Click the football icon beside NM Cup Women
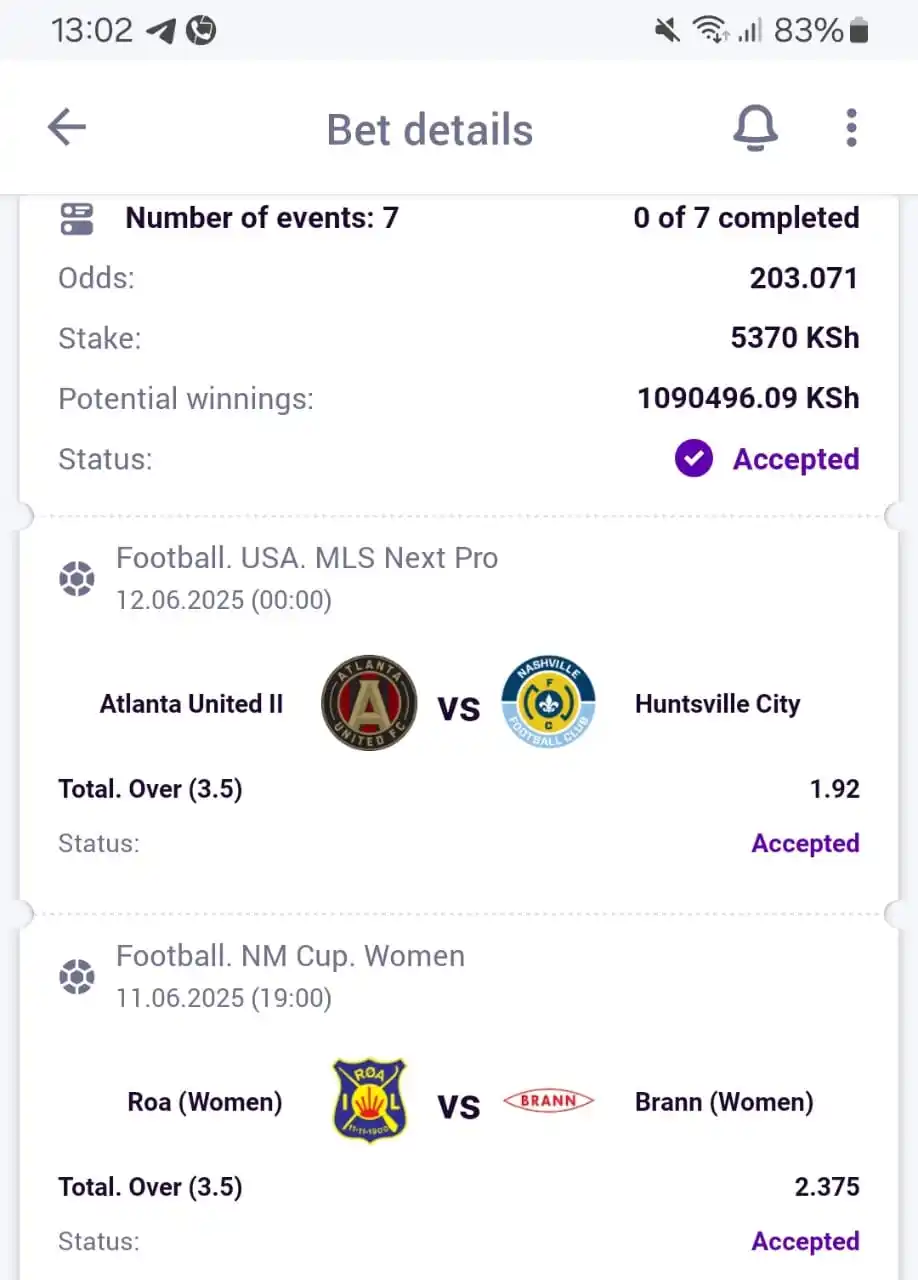 pos(77,976)
